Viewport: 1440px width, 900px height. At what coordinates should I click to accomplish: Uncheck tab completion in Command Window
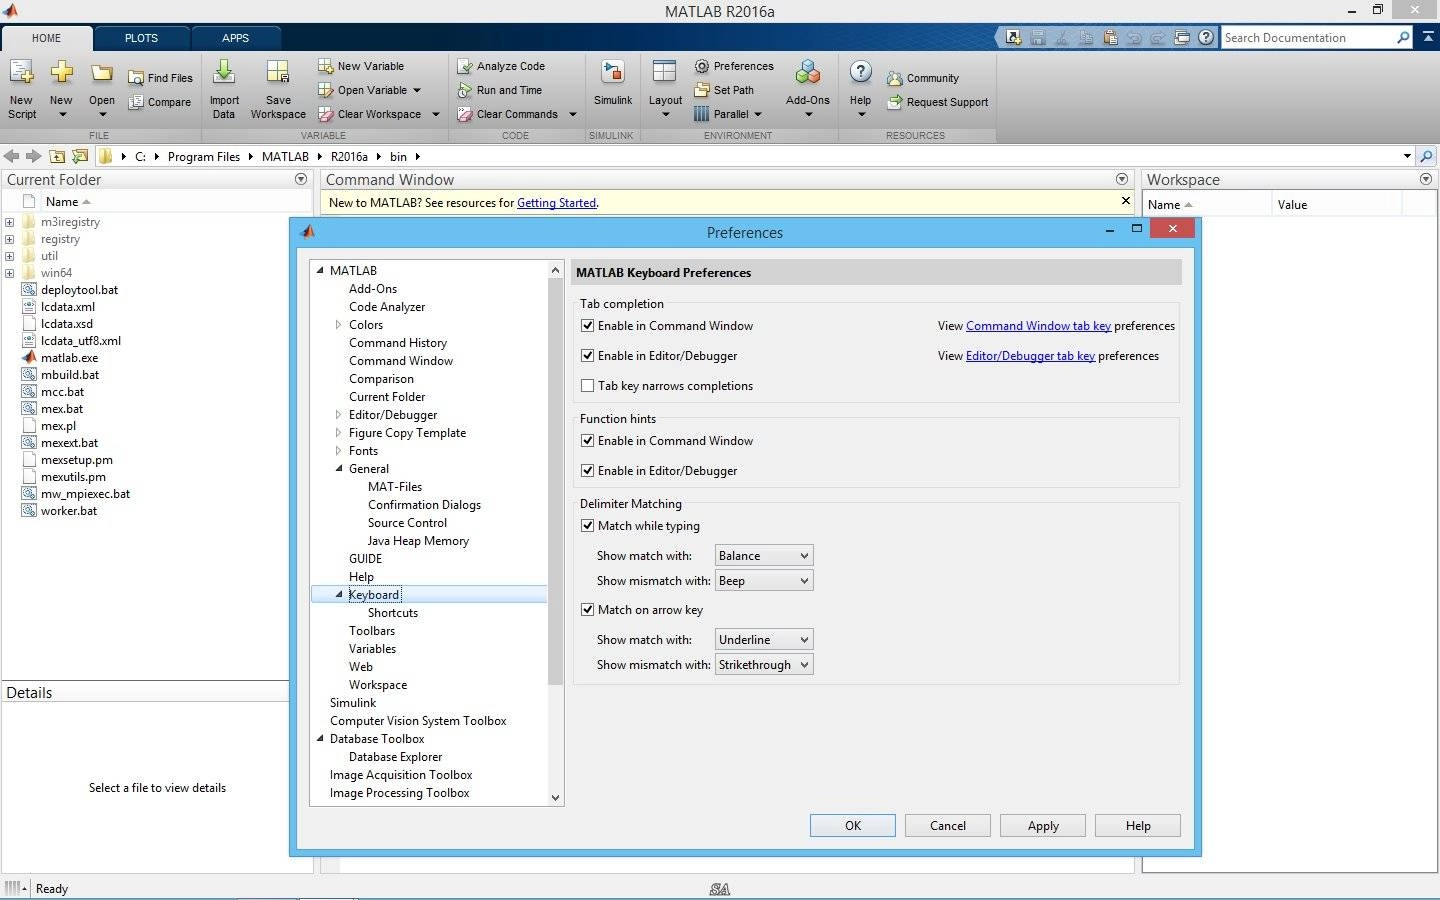click(x=588, y=326)
